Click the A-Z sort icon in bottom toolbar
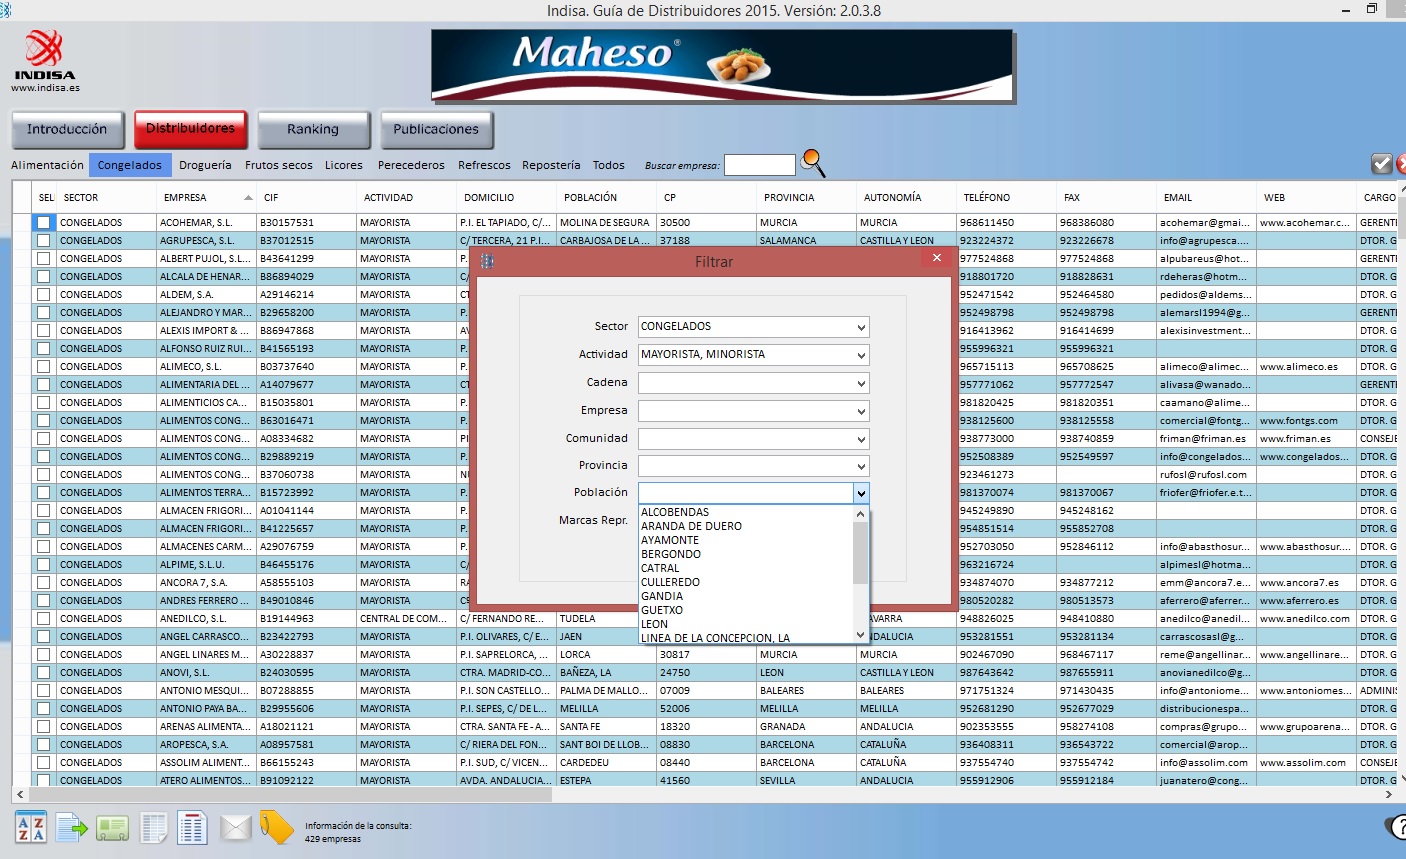1406x859 pixels. (31, 827)
